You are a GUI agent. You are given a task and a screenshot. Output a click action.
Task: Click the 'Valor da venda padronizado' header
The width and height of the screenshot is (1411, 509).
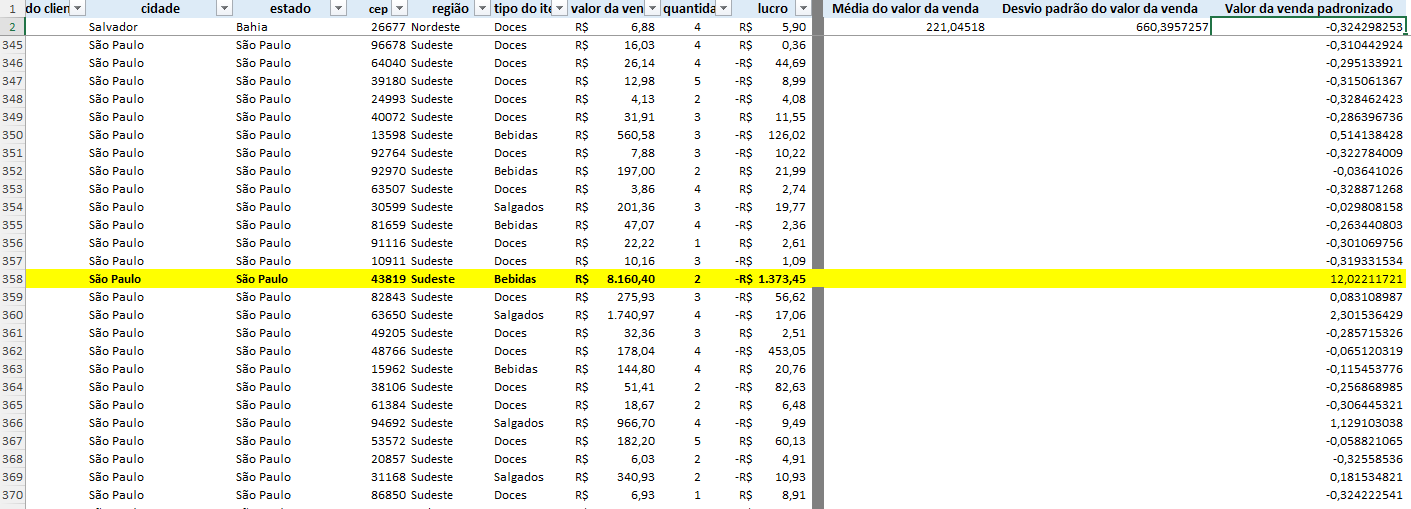pos(1309,9)
